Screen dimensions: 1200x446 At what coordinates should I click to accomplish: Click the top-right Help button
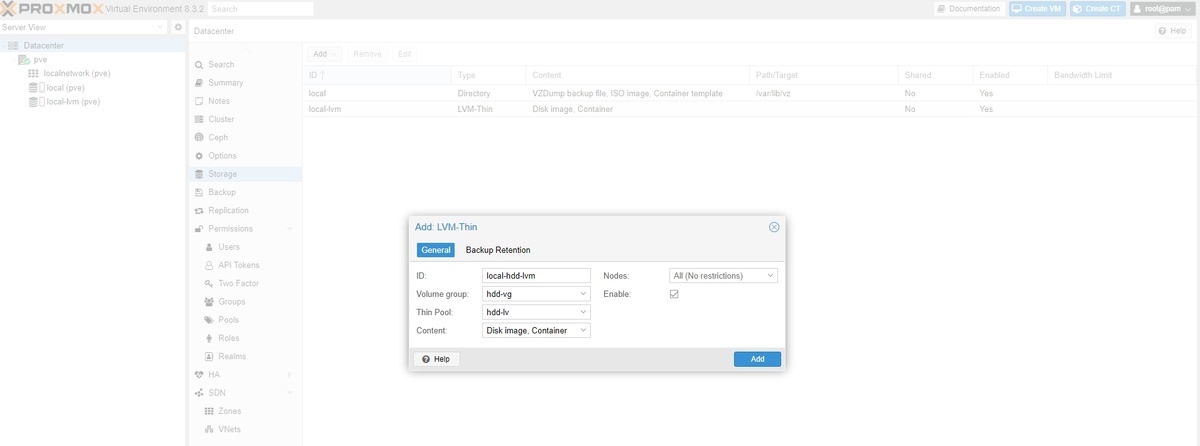[x=1172, y=31]
